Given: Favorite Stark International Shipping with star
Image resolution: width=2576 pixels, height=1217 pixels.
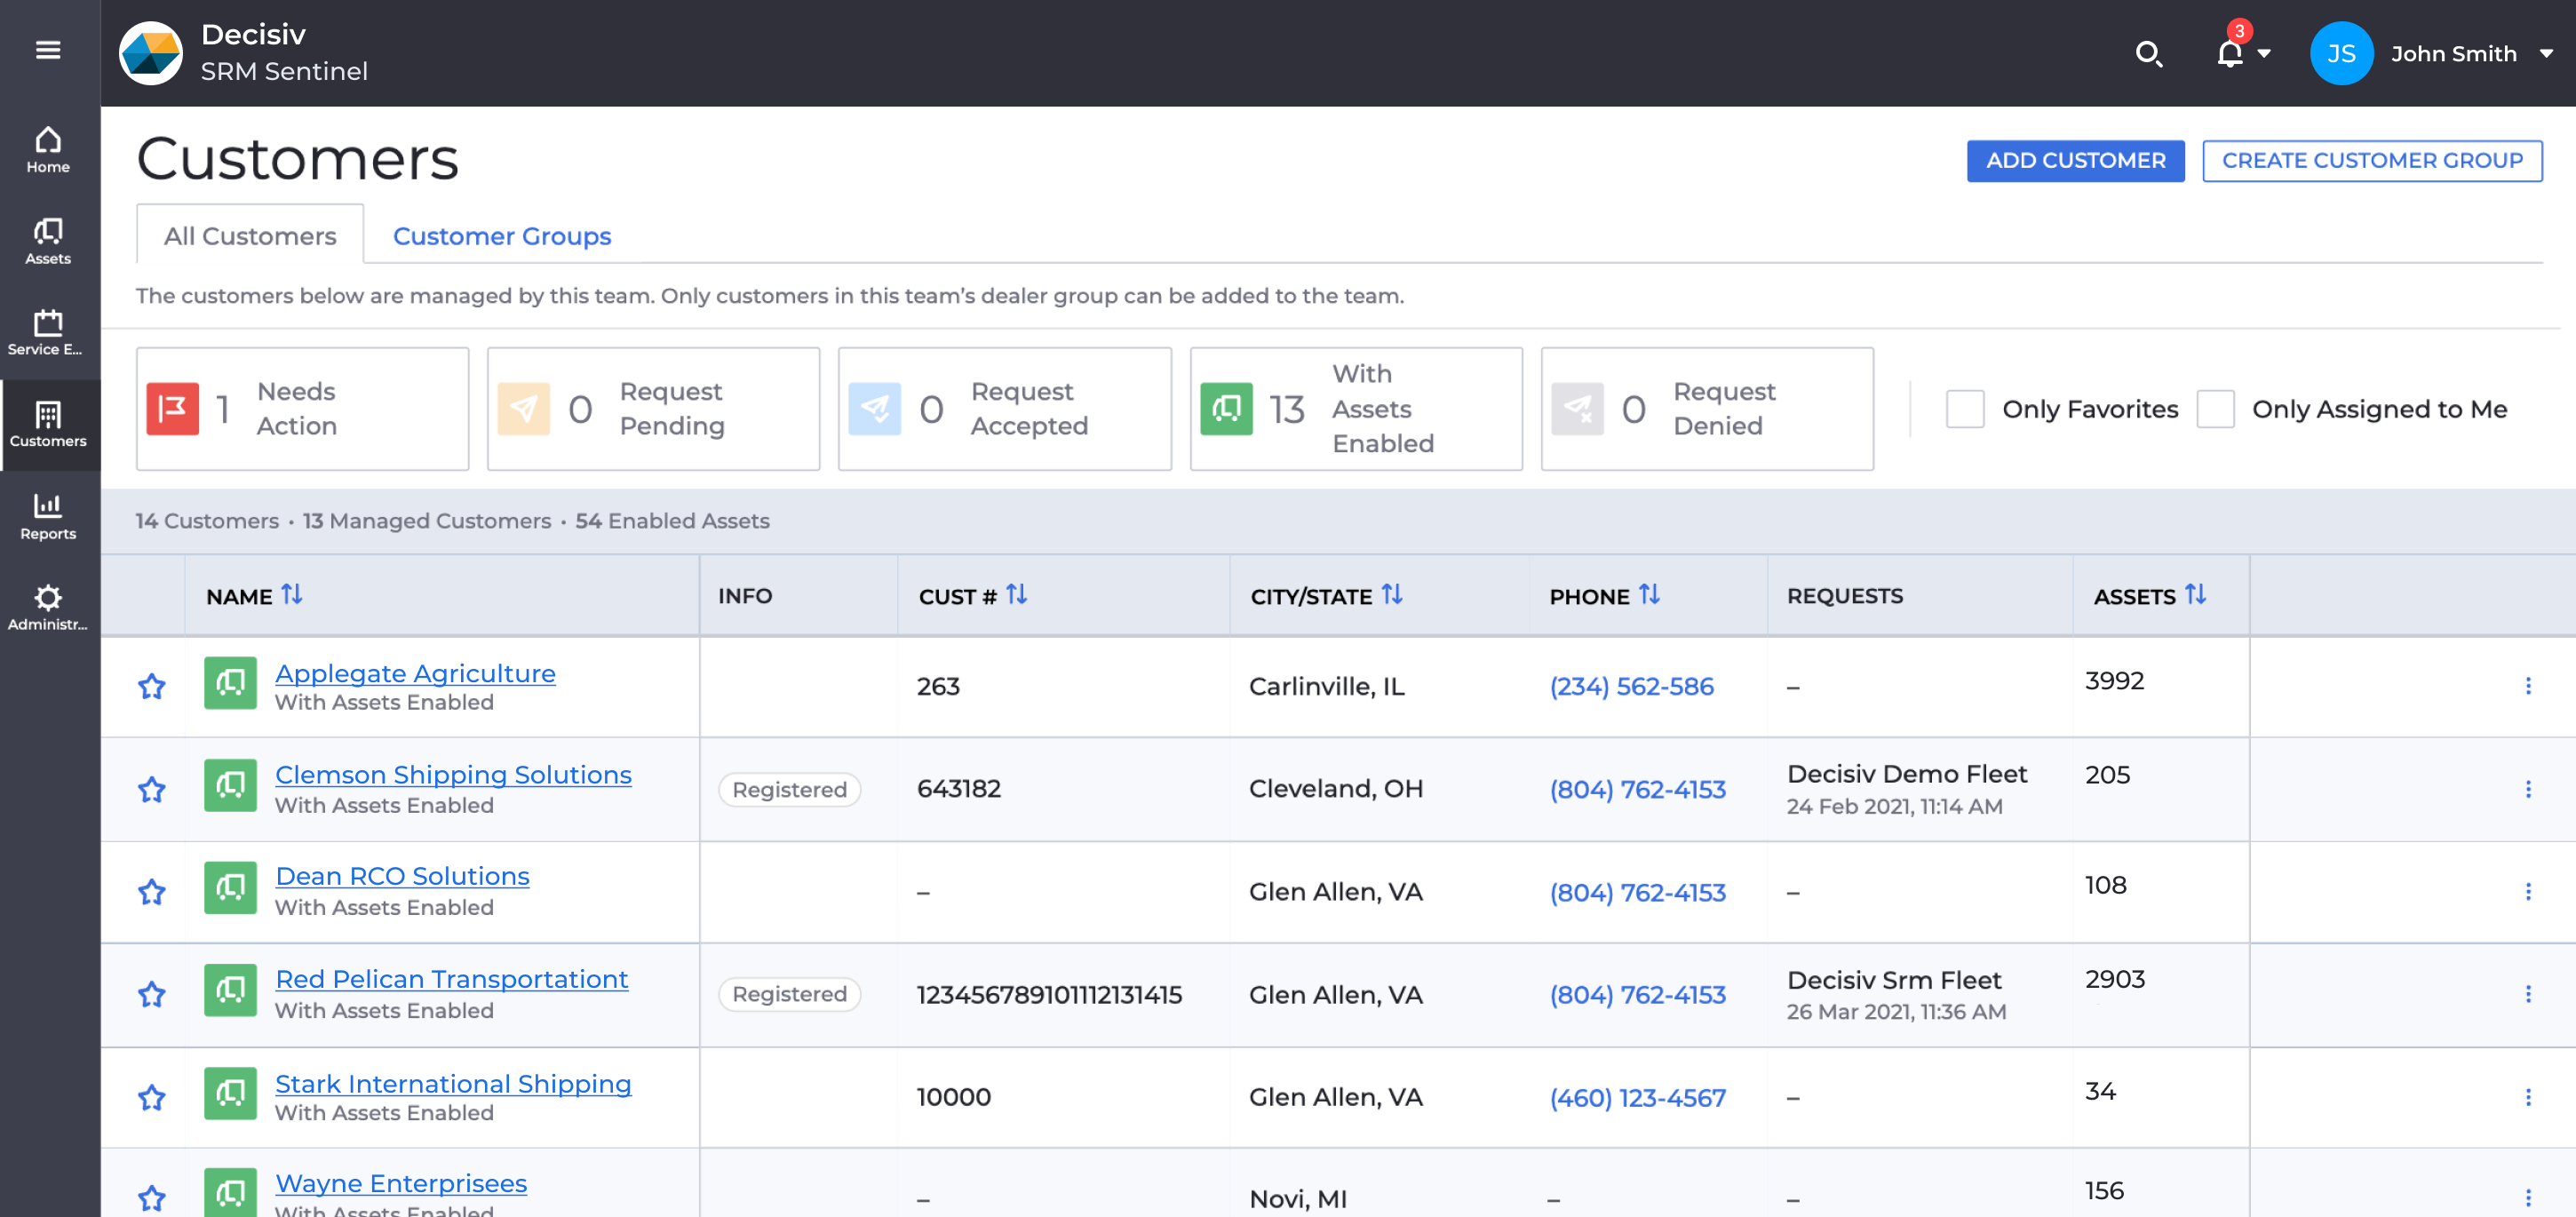Looking at the screenshot, I should coord(152,1097).
